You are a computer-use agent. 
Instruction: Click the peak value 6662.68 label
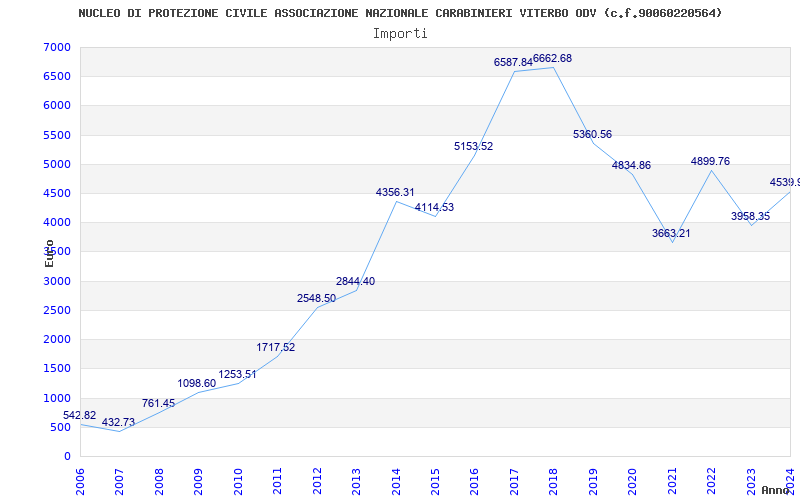coord(553,59)
